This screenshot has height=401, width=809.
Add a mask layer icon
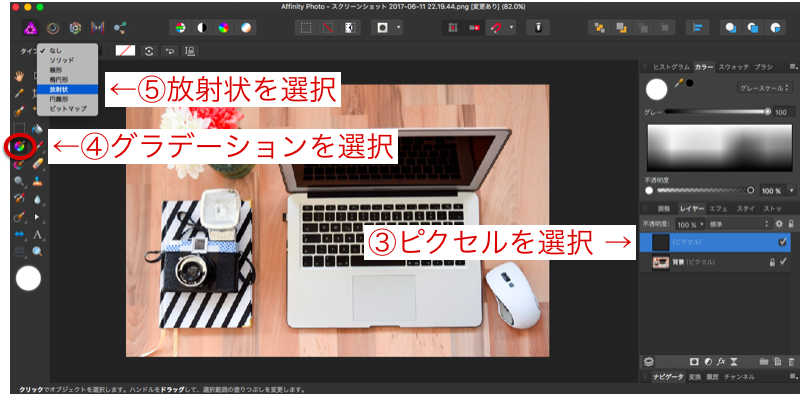[693, 361]
